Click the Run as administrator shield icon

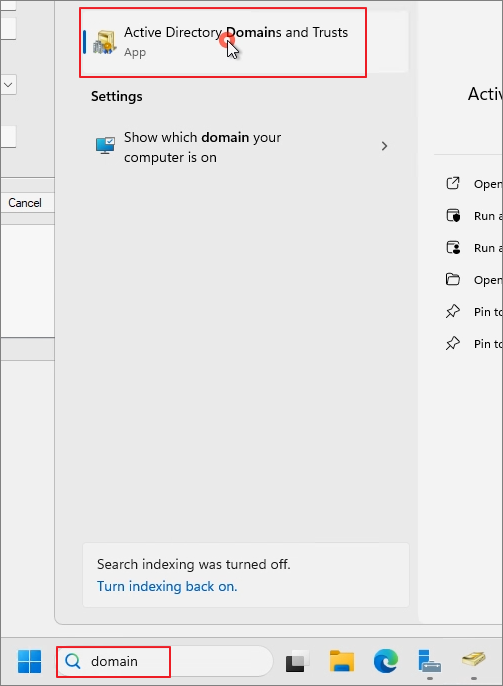tap(453, 215)
